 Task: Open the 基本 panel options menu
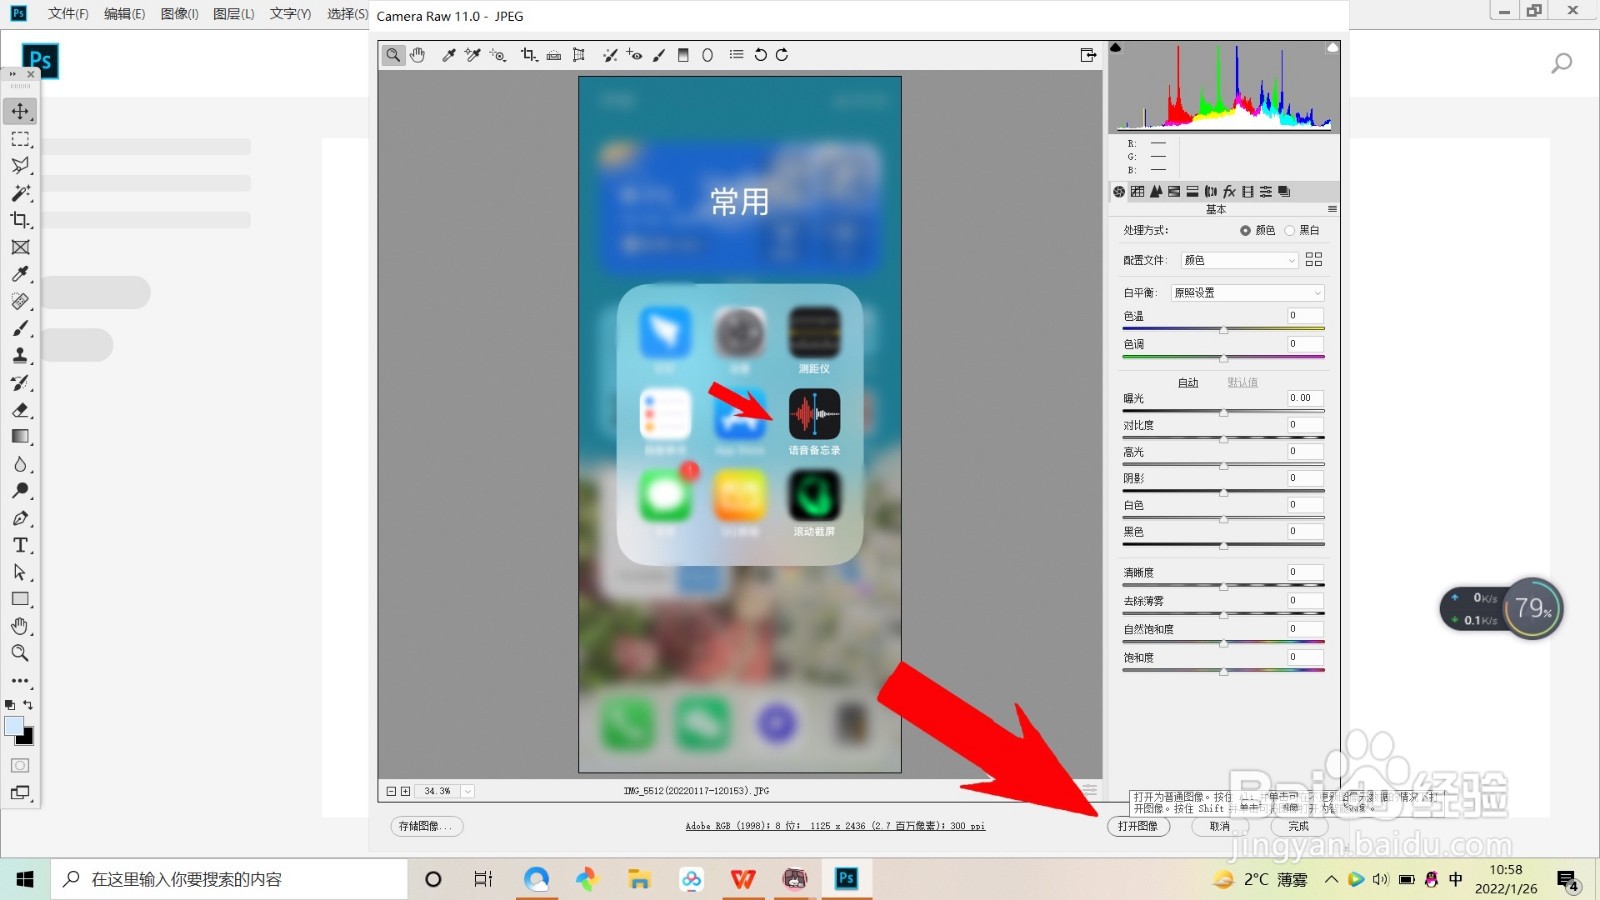pyautogui.click(x=1332, y=209)
